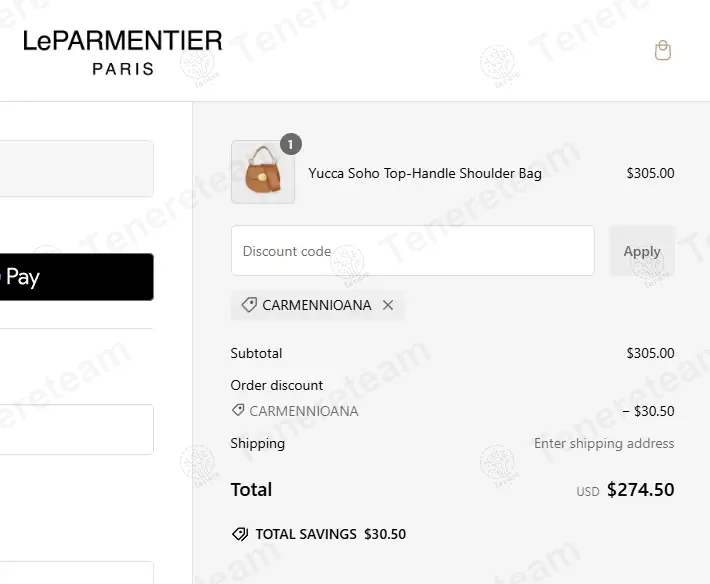Focus the grey input field left of the product

[x=76, y=168]
